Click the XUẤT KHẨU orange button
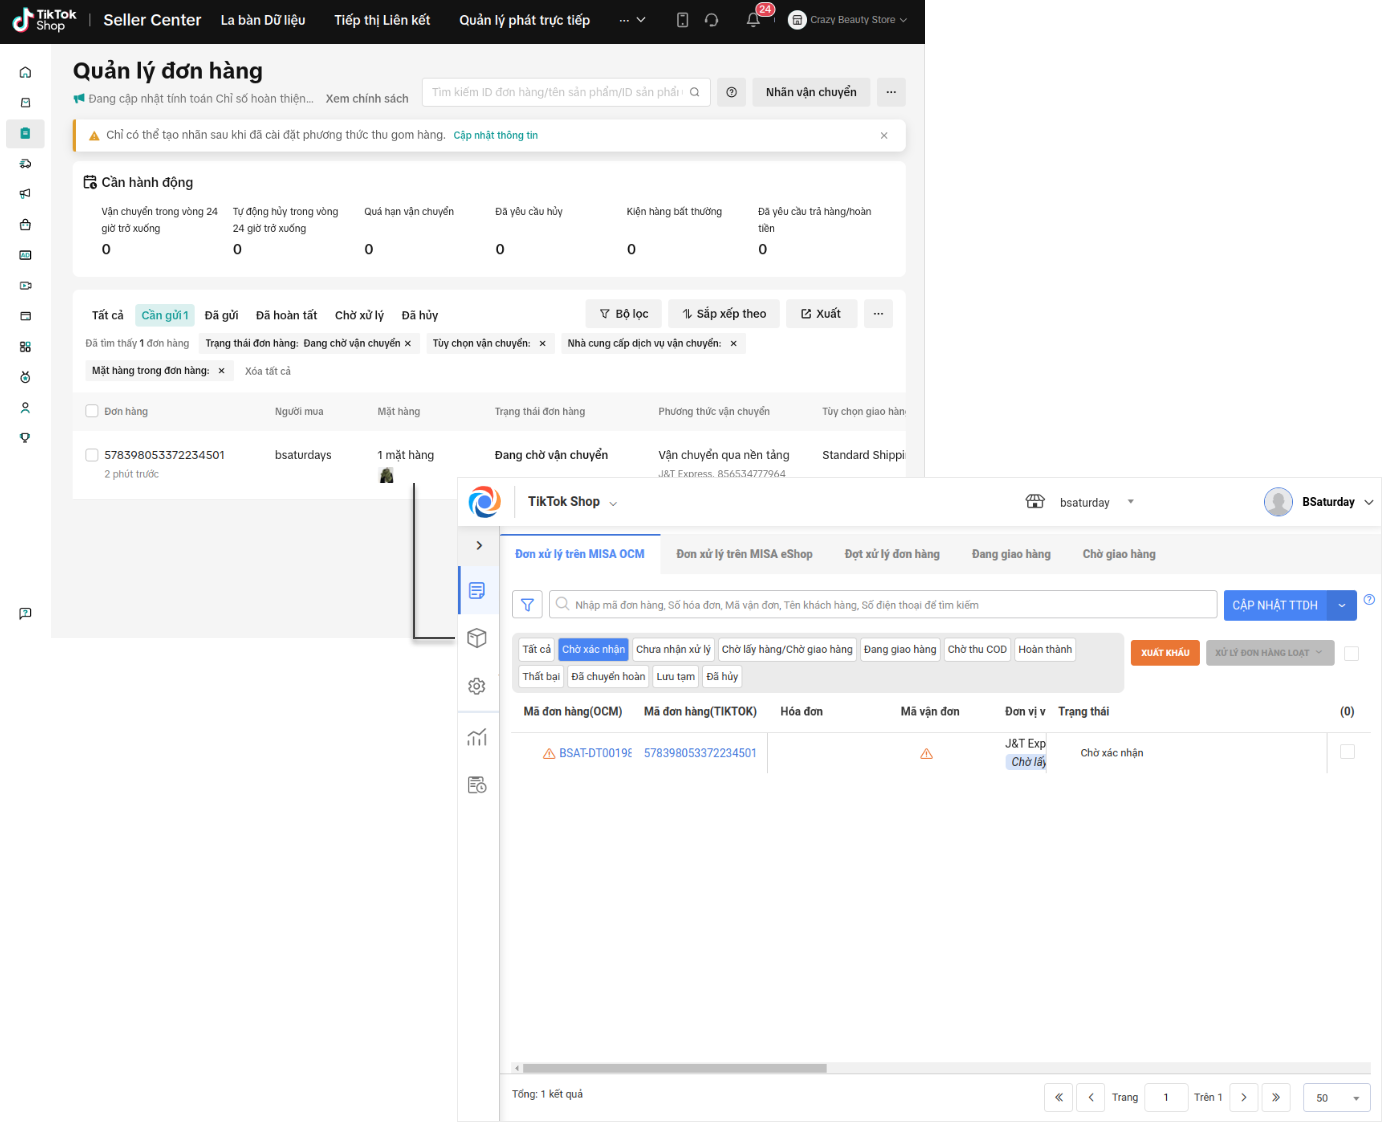The image size is (1382, 1122). coord(1165,653)
